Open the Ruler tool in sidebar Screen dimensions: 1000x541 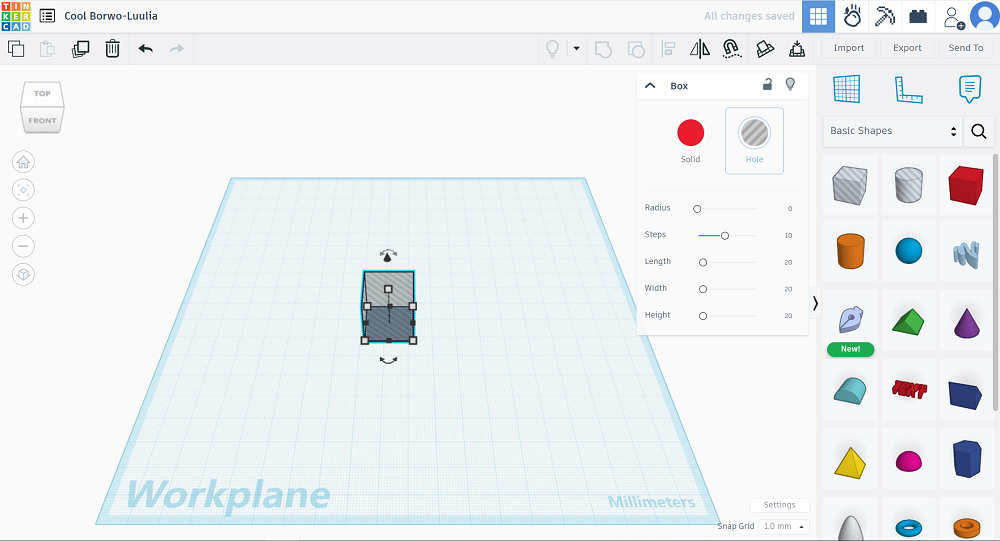click(908, 89)
